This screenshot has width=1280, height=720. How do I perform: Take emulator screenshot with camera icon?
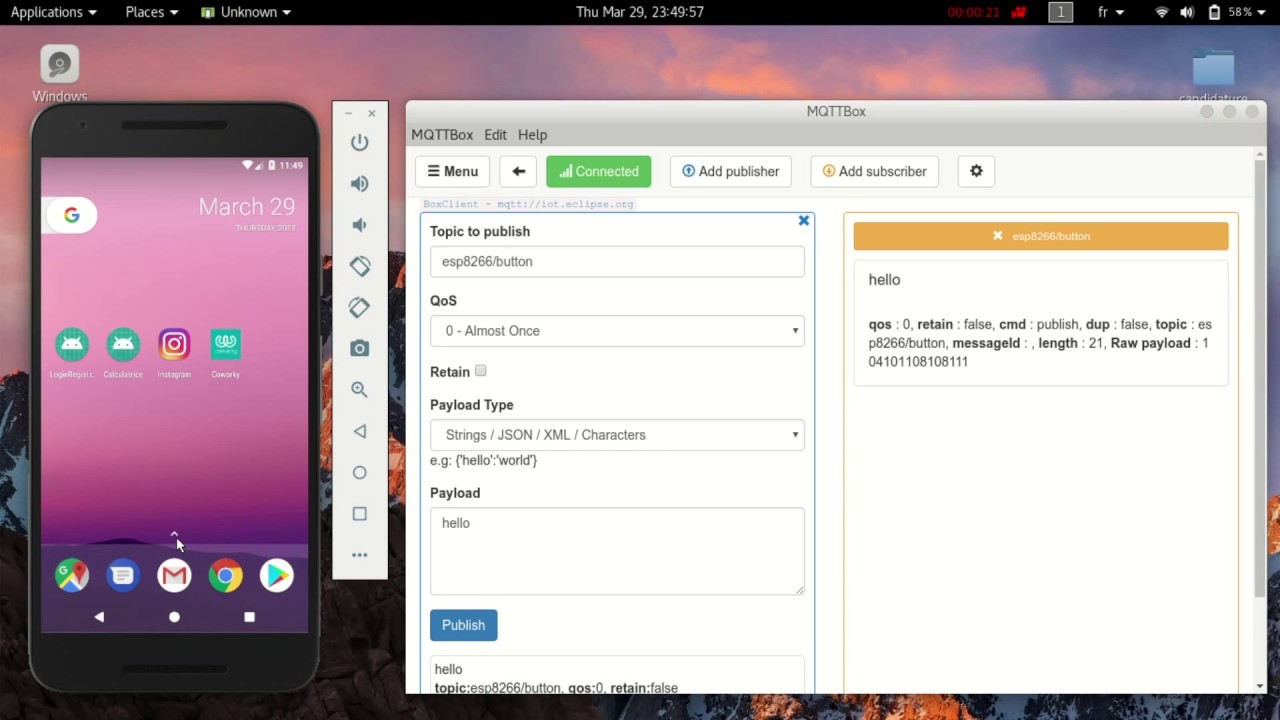(x=360, y=348)
